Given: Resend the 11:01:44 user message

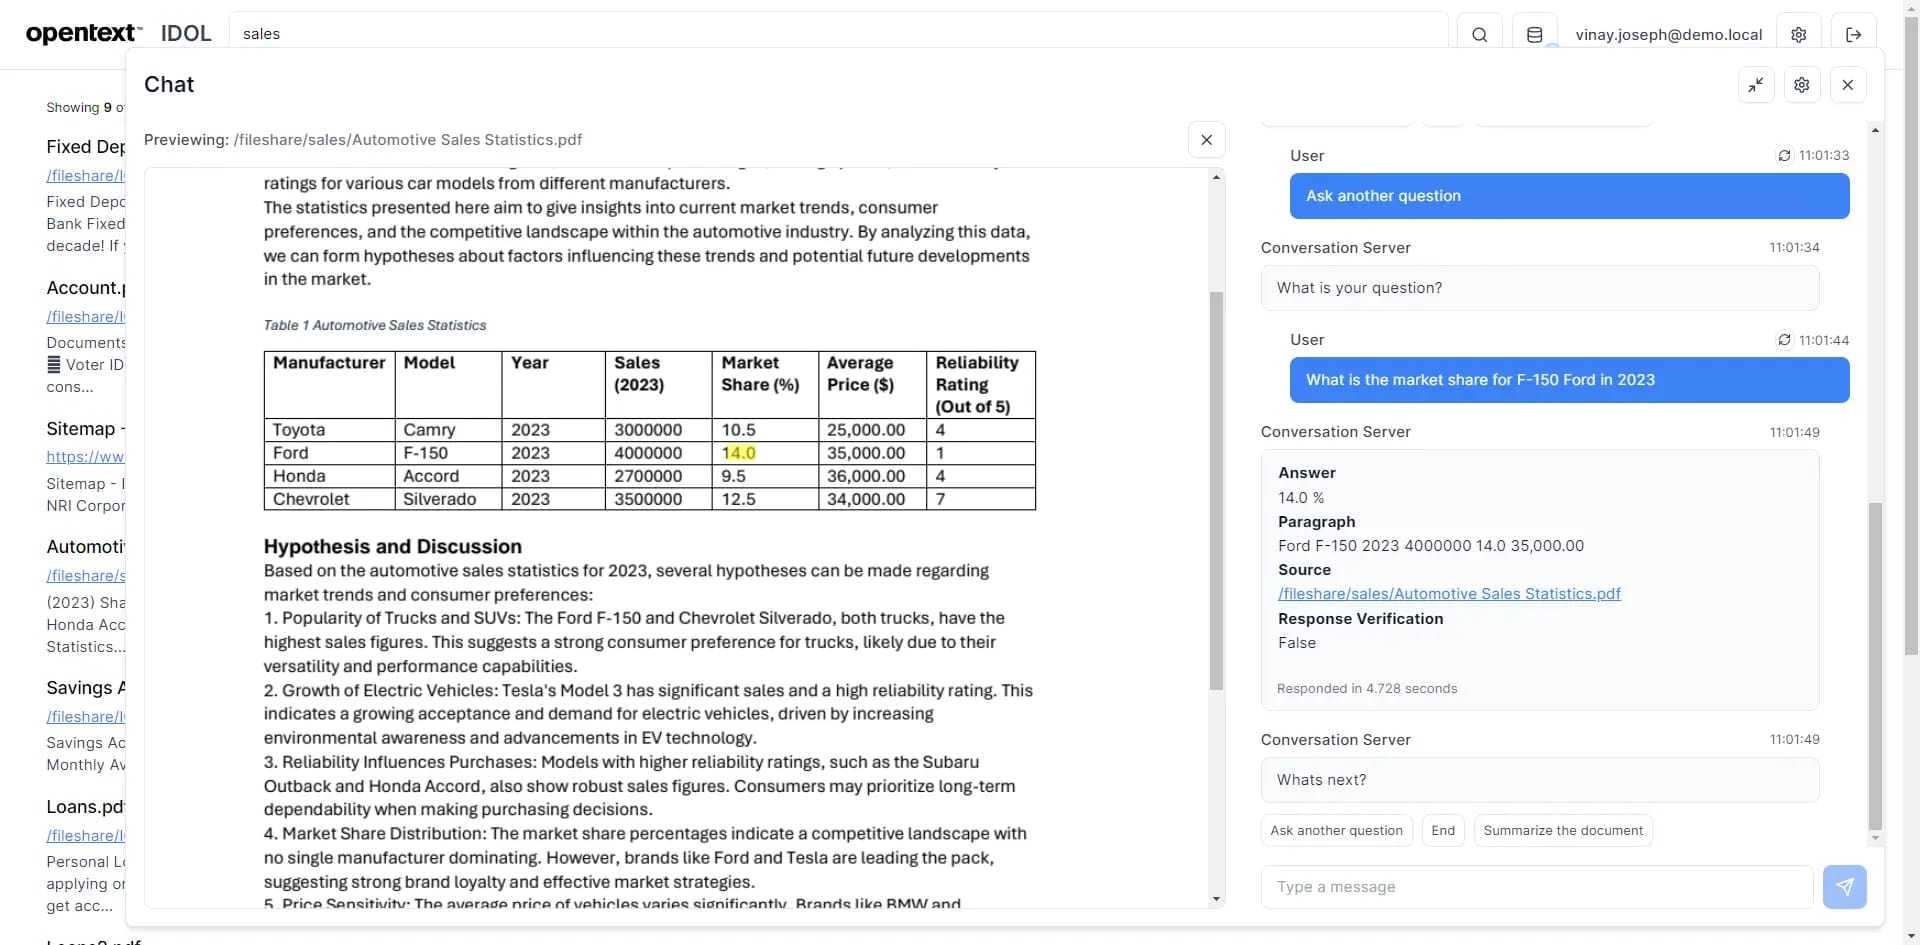Looking at the screenshot, I should [x=1784, y=340].
